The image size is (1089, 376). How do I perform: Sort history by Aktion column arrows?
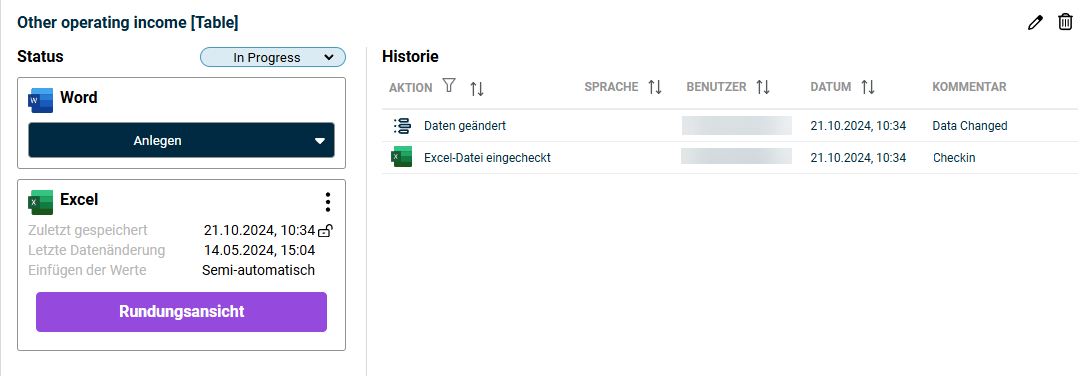[476, 88]
